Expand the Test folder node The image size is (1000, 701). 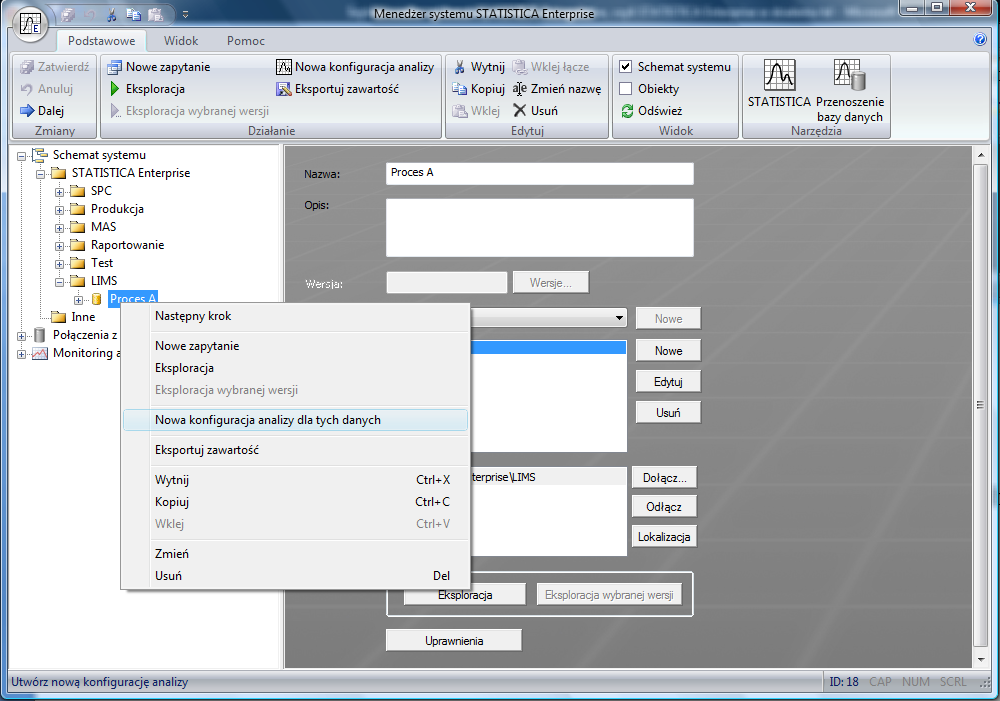tap(59, 264)
